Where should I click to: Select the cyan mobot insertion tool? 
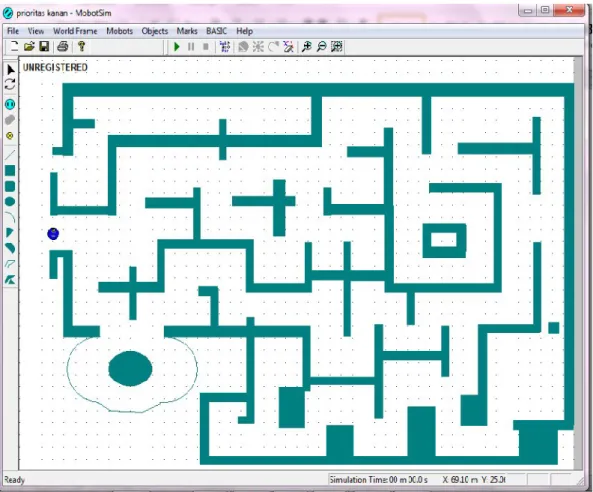[x=10, y=104]
